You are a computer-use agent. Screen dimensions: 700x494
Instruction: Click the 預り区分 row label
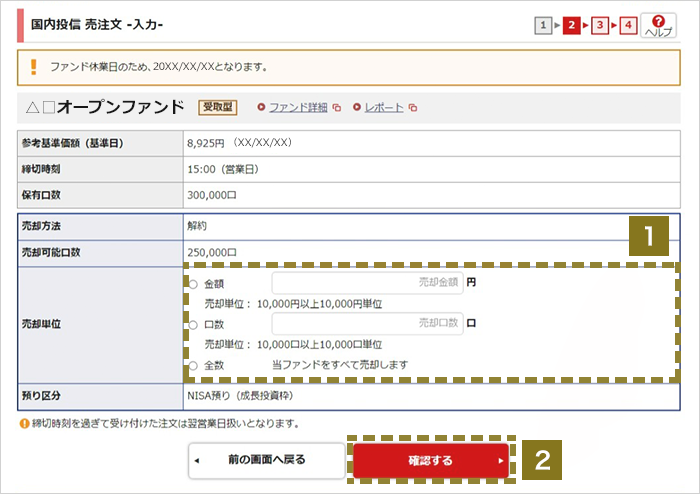[x=41, y=396]
